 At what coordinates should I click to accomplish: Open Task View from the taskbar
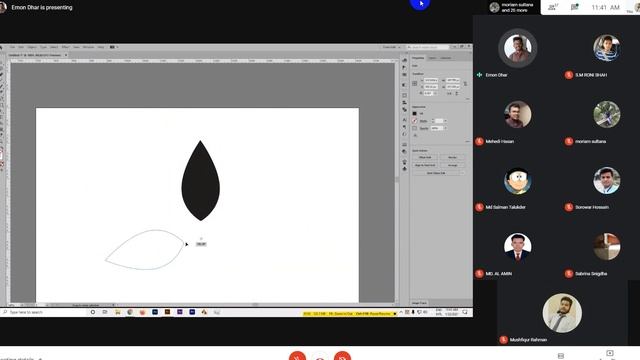point(105,312)
